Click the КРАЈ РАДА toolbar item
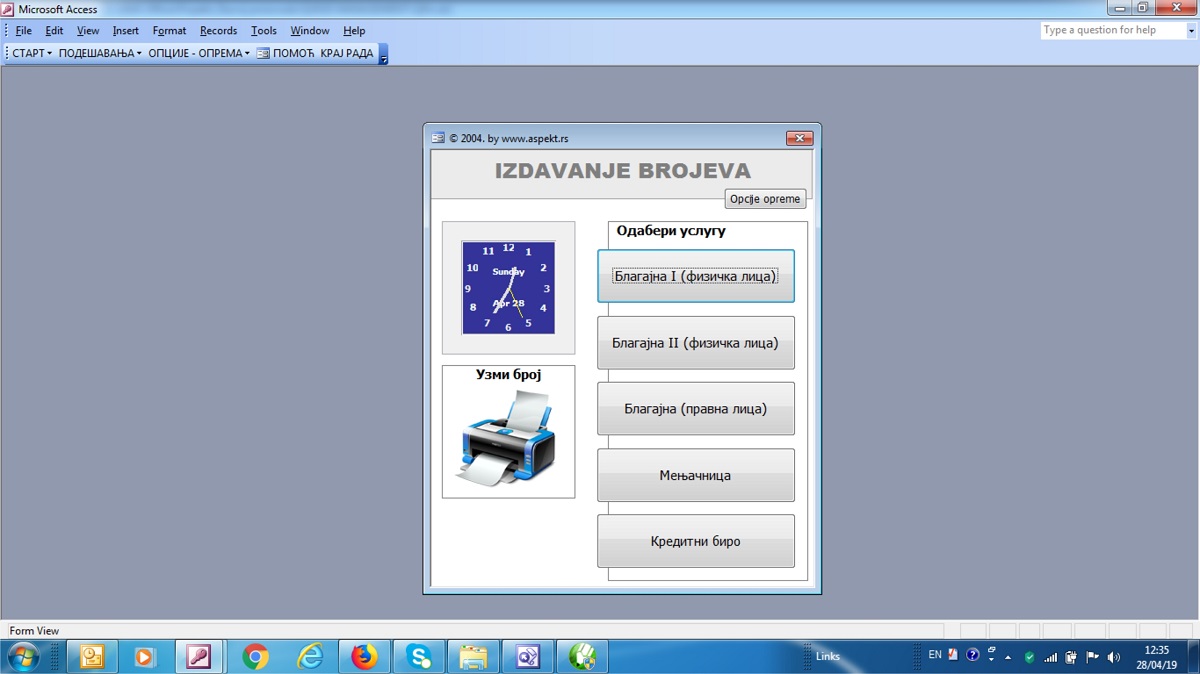Viewport: 1200px width, 674px height. (347, 53)
